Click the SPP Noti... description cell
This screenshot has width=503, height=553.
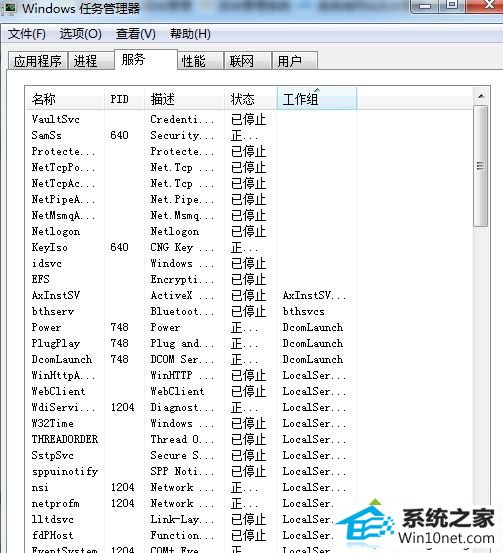(x=182, y=471)
